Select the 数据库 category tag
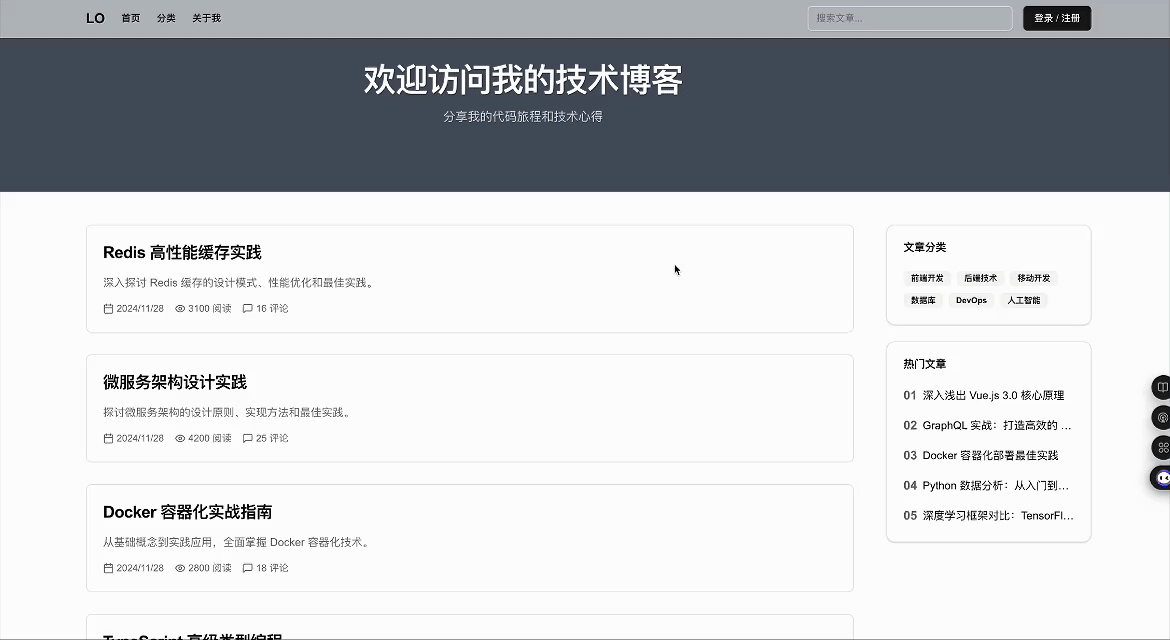The width and height of the screenshot is (1170, 640). pyautogui.click(x=923, y=301)
